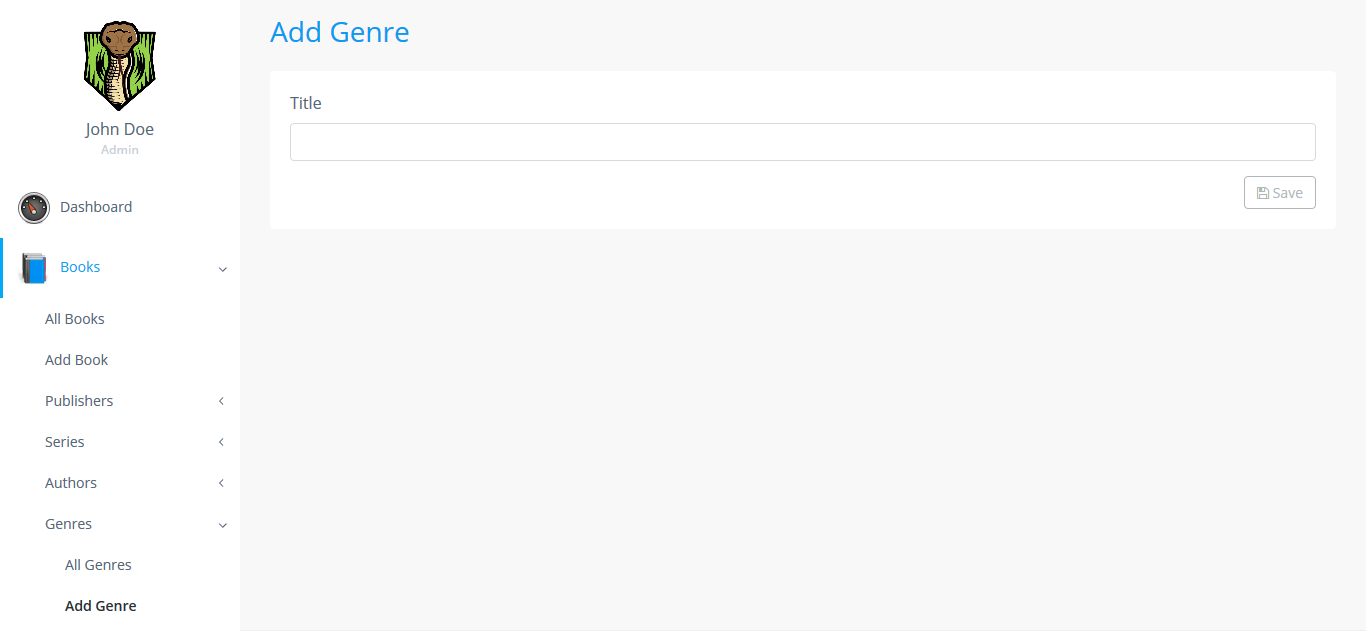Collapse the Genres submenu chevron
Viewport: 1366px width, 638px height.
coord(223,525)
